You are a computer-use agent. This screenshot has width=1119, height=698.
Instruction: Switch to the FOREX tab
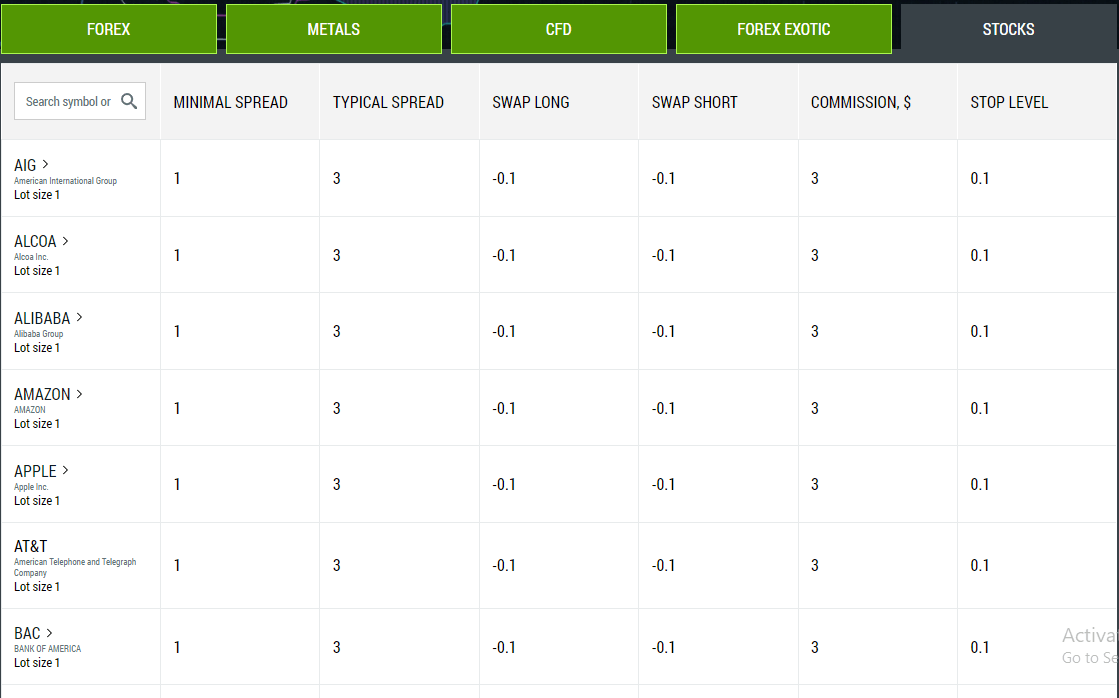109,29
